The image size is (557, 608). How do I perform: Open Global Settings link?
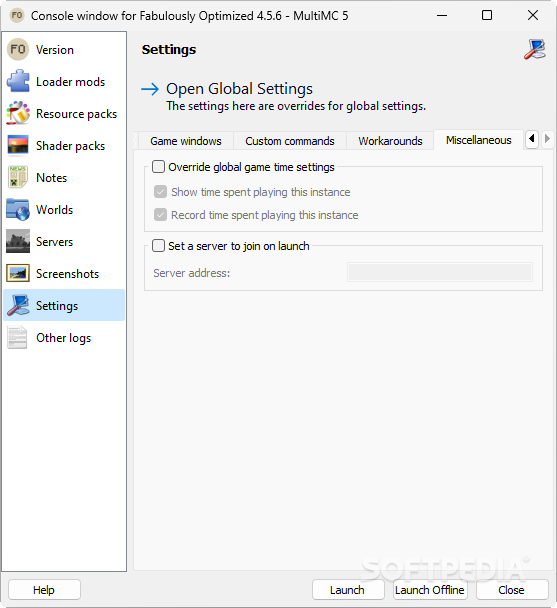[x=239, y=89]
